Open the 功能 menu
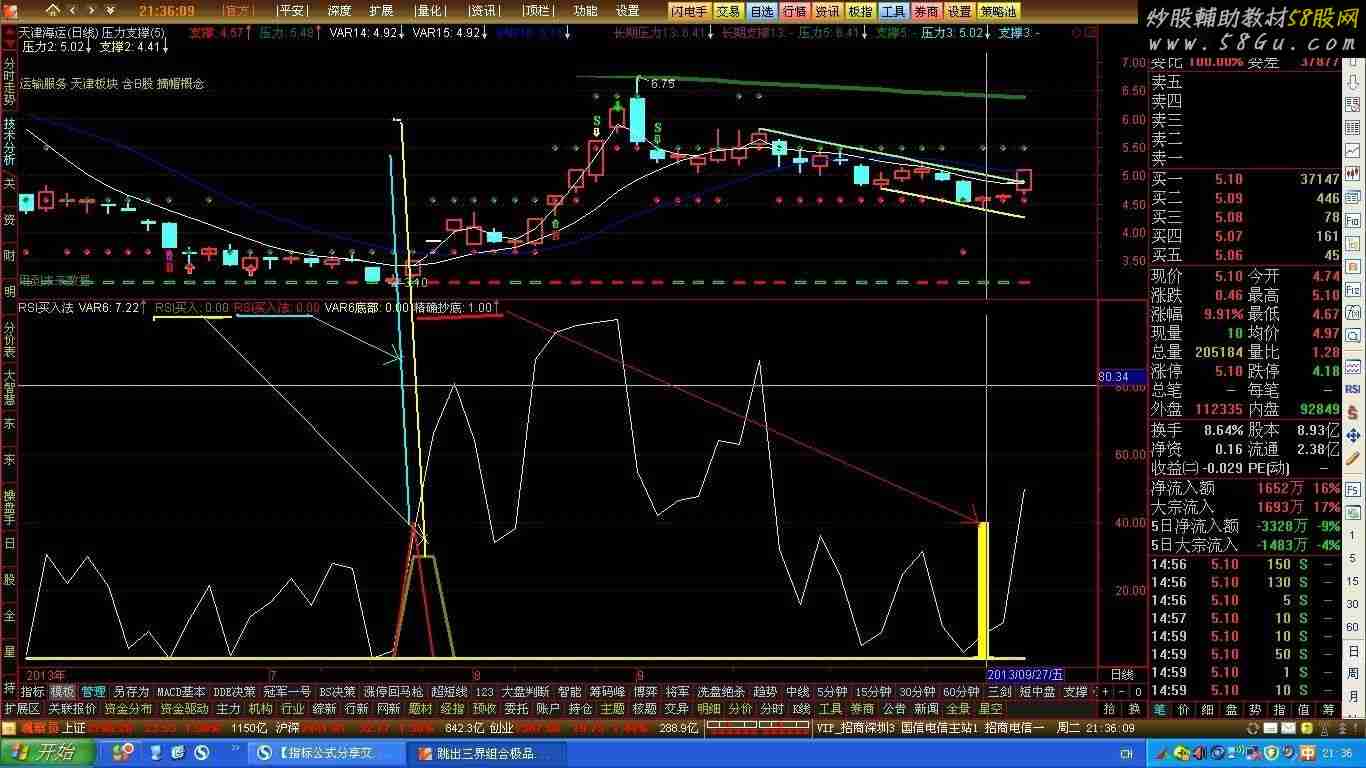Viewport: 1366px width, 768px height. [586, 11]
